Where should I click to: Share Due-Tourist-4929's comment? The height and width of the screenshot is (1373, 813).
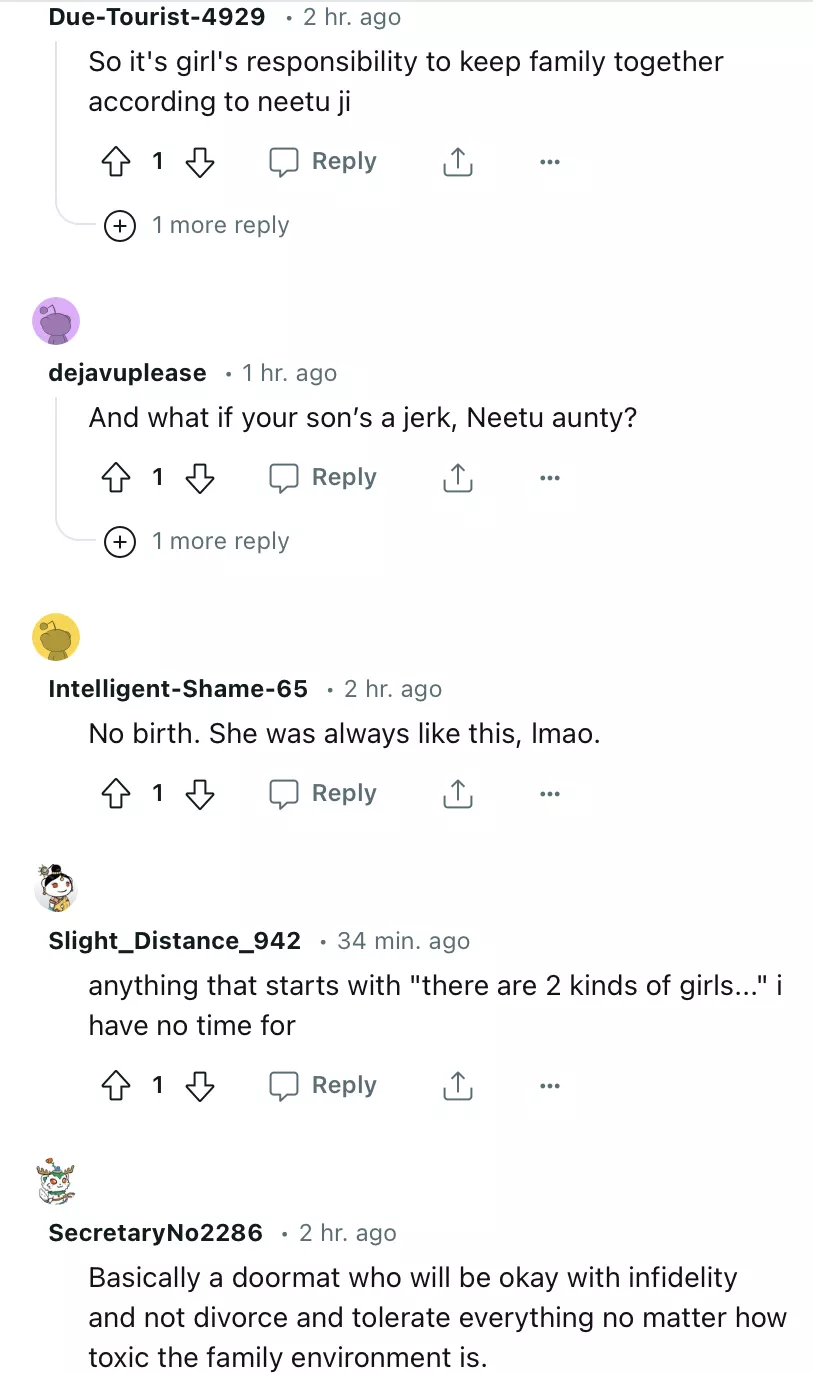[x=457, y=162]
